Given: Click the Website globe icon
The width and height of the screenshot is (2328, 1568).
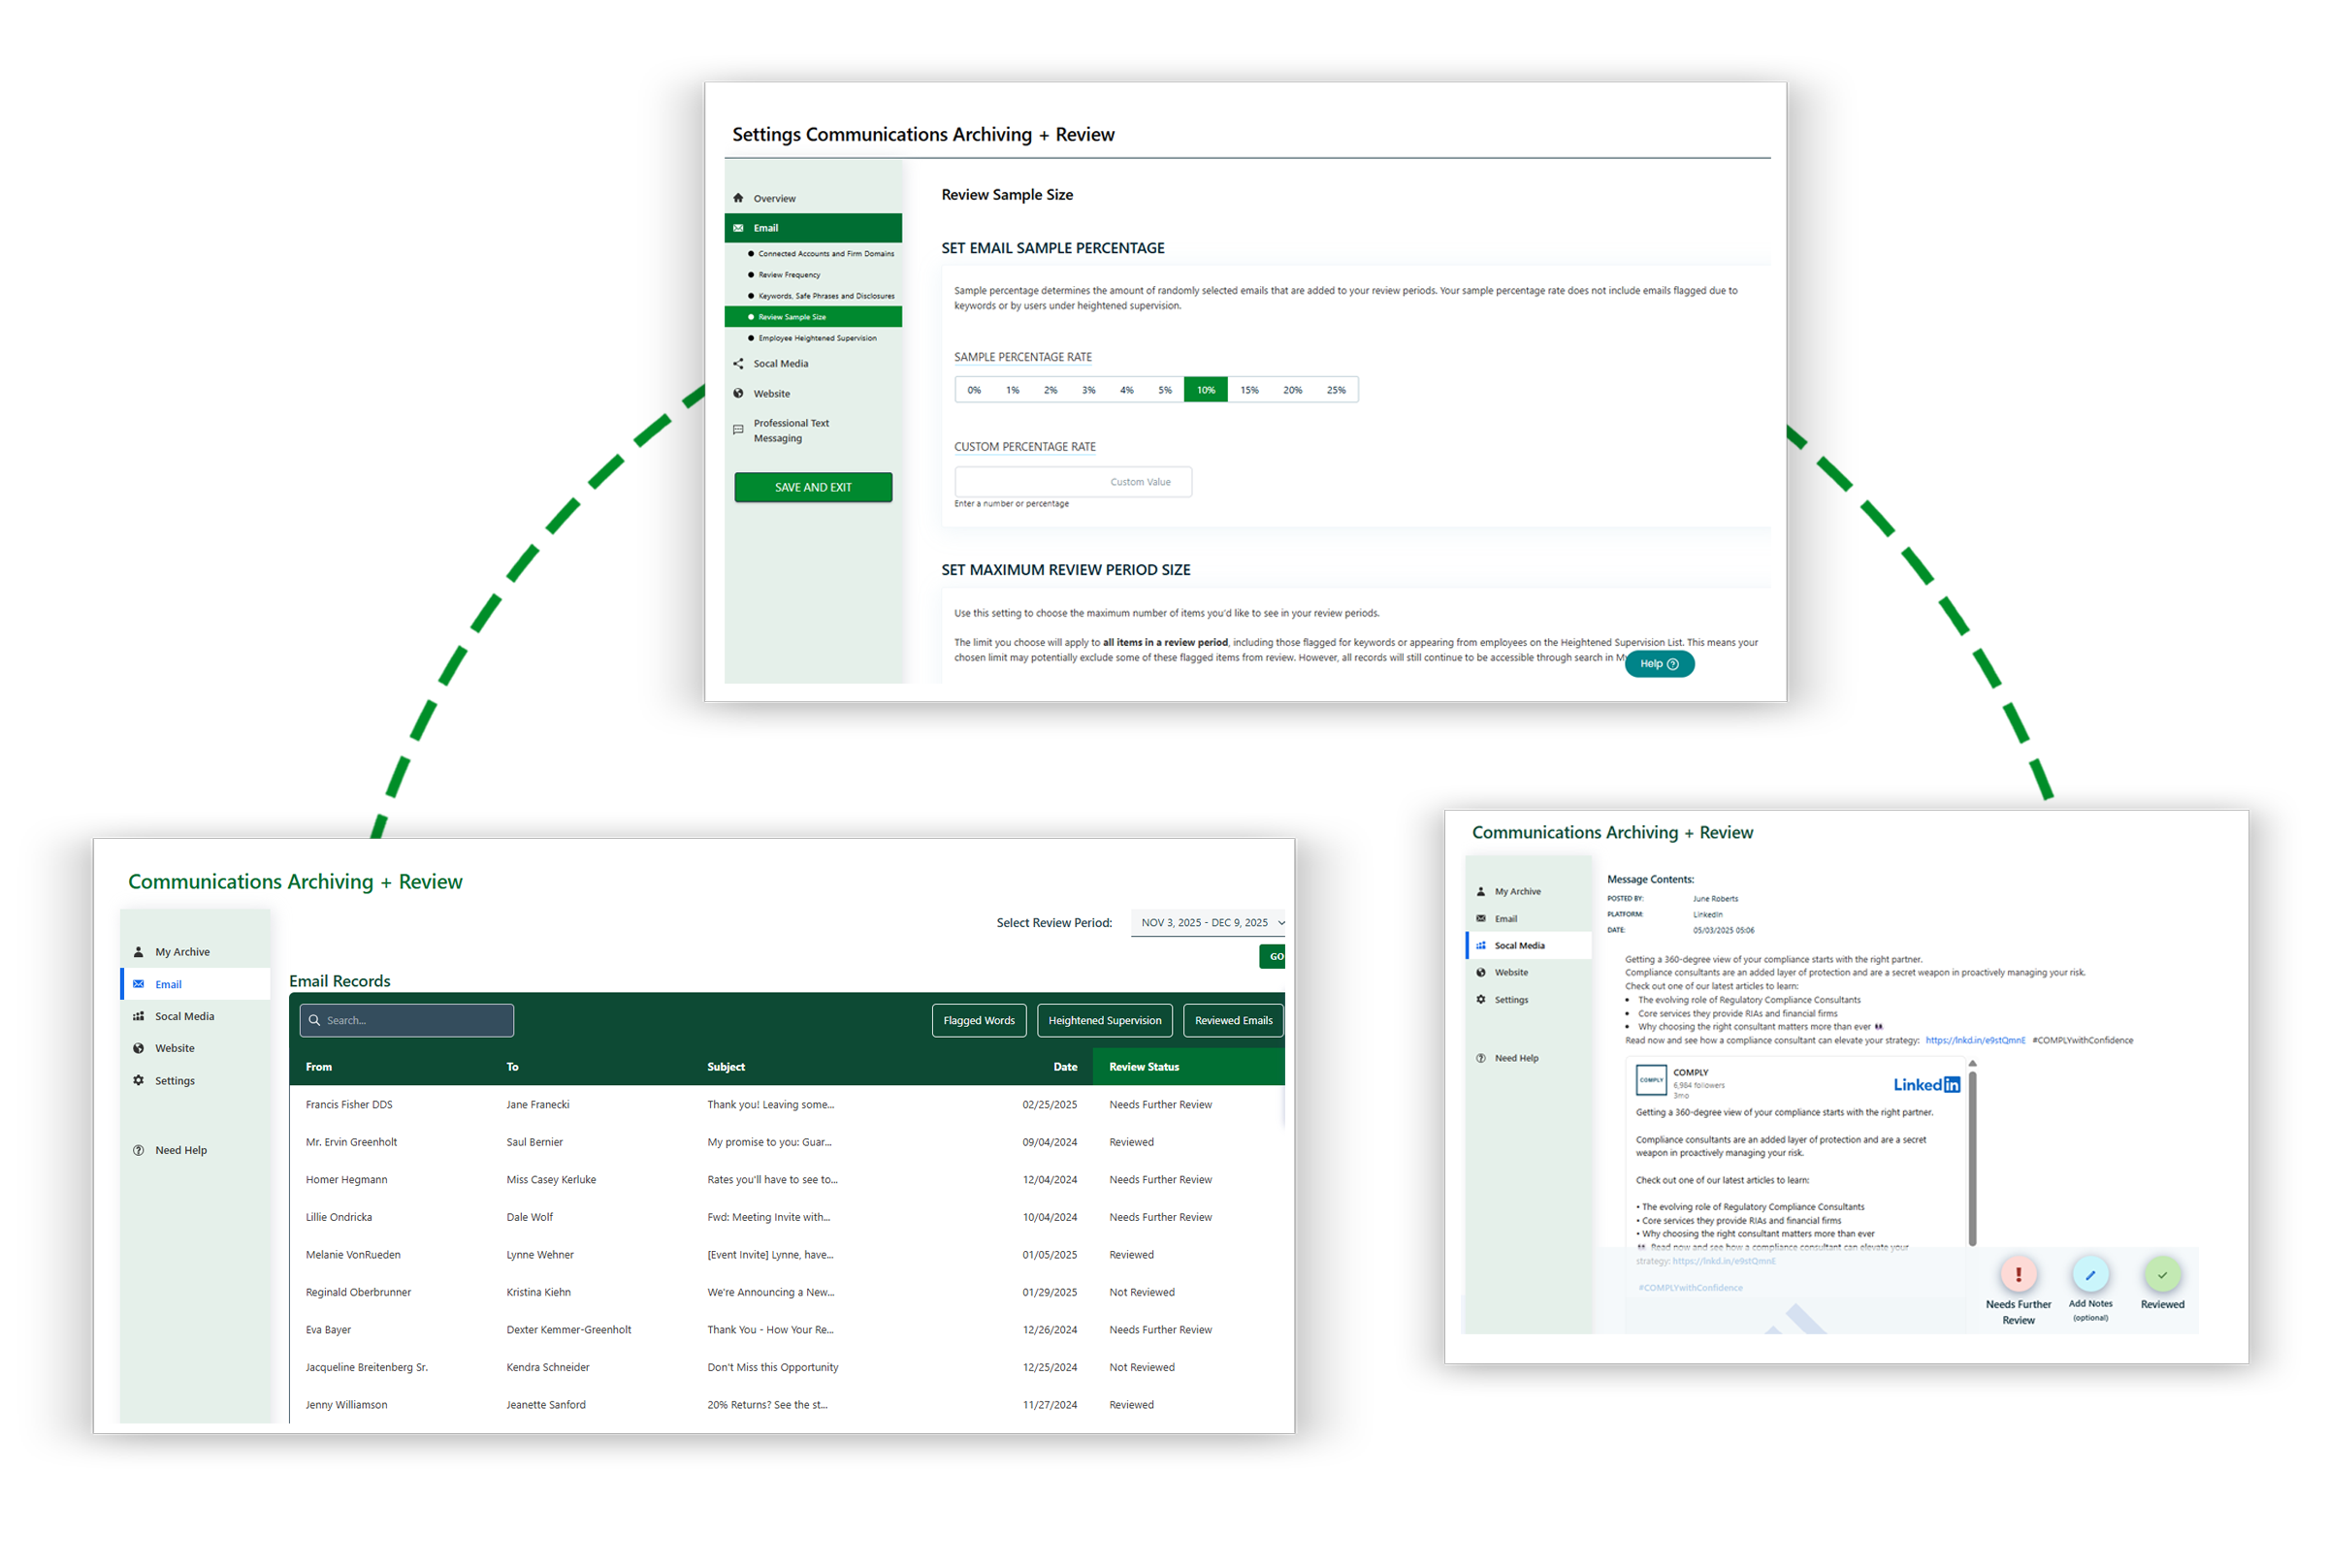Looking at the screenshot, I should pos(139,1047).
